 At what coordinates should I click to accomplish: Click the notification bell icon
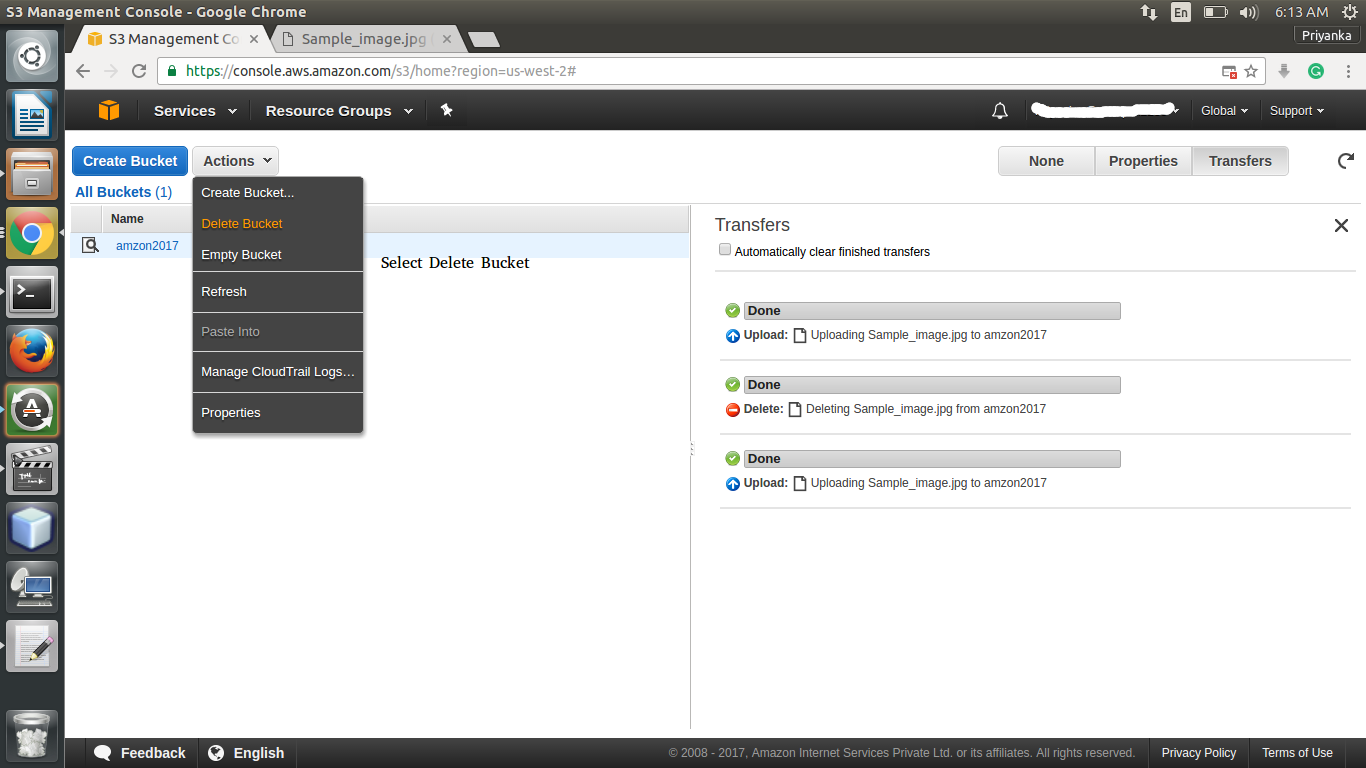(x=999, y=110)
